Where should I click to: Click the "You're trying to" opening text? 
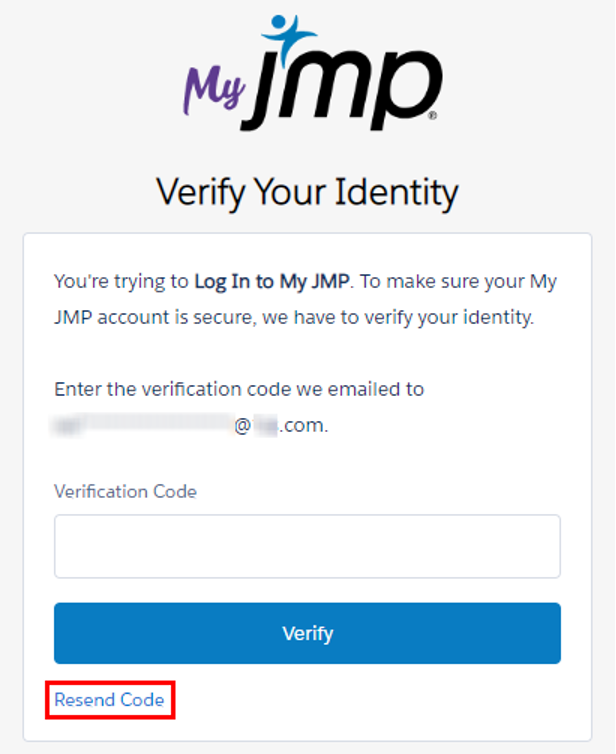[x=121, y=281]
